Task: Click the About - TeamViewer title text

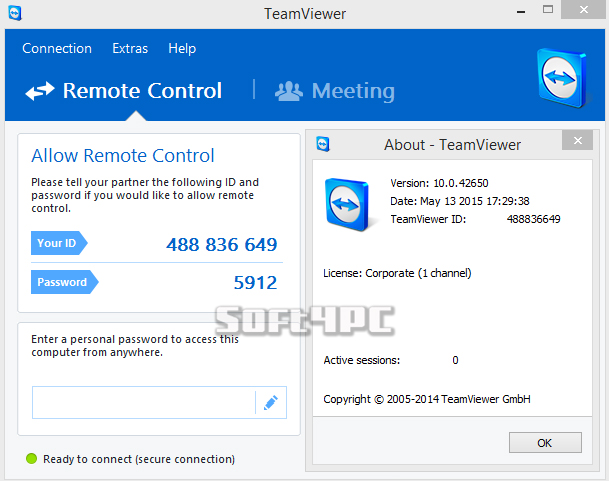Action: pyautogui.click(x=452, y=145)
